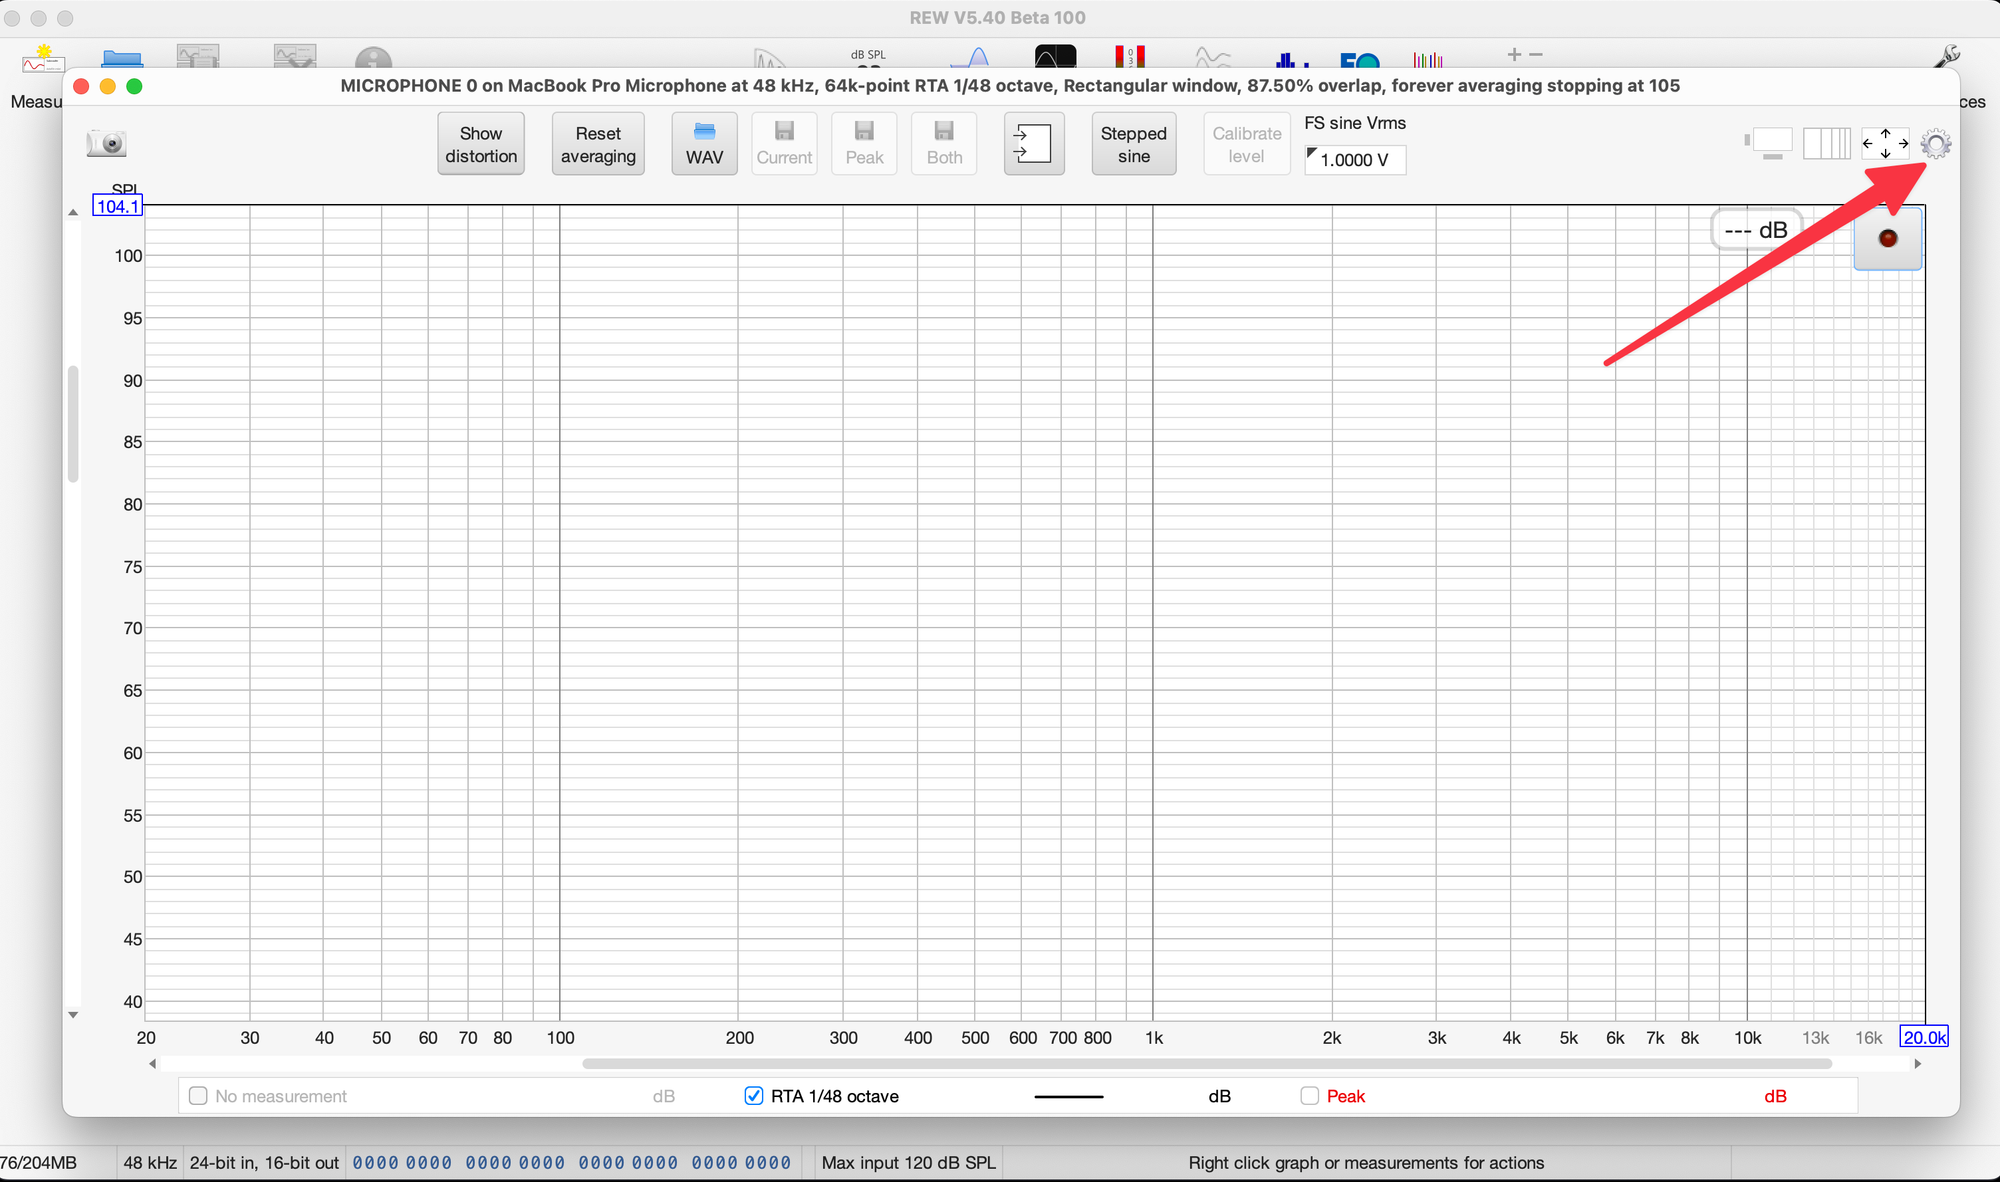The image size is (2000, 1182).
Task: Open RTA settings gear icon
Action: (1936, 144)
